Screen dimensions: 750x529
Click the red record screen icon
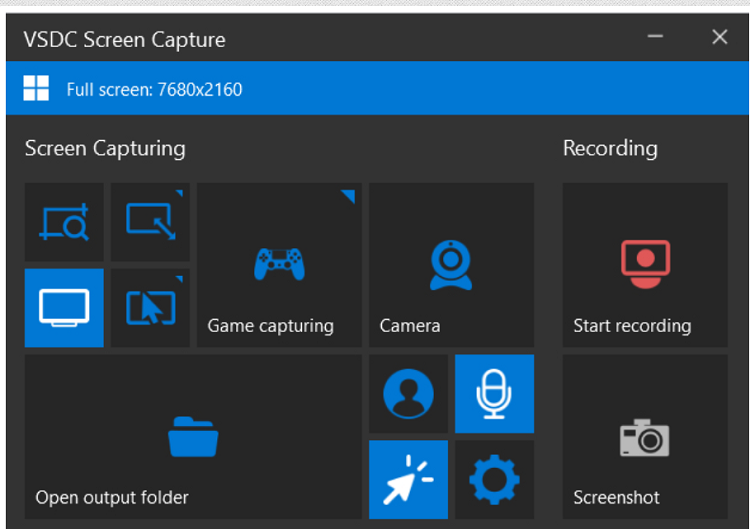[646, 264]
